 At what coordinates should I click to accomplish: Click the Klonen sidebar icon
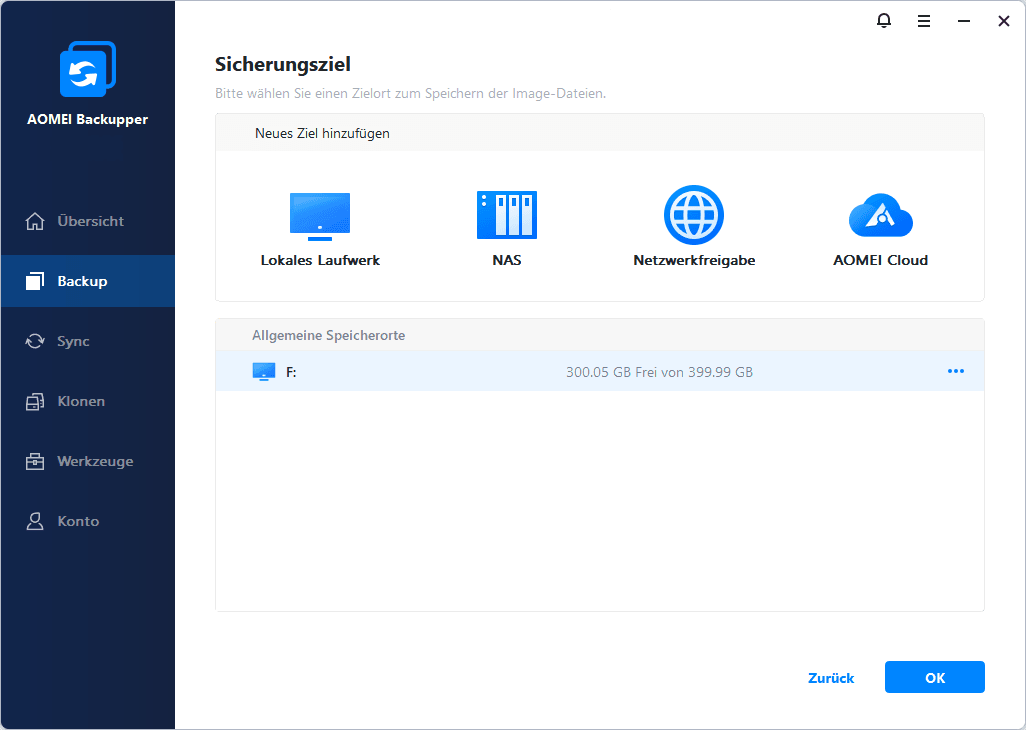[35, 402]
